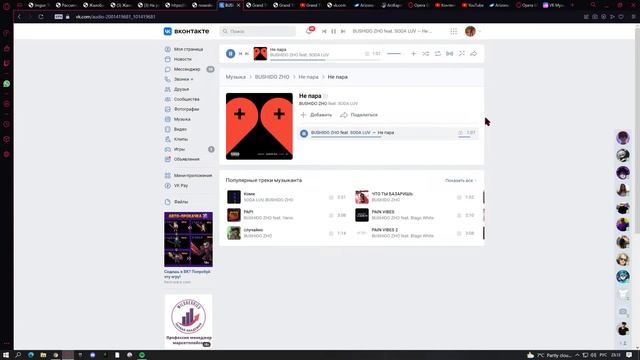
Task: Seek in the player bar progress line
Action: [325, 60]
